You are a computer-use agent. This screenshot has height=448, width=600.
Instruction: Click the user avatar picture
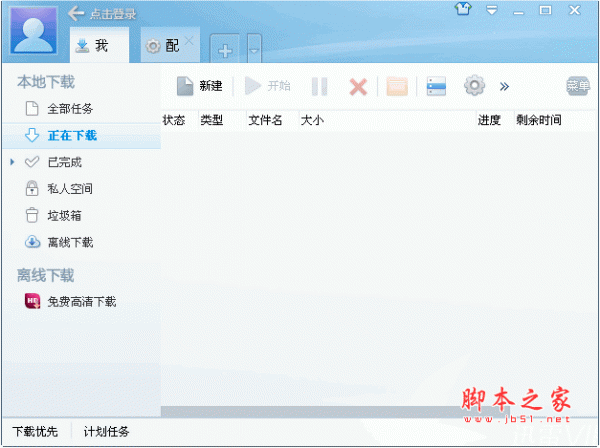coord(33,31)
